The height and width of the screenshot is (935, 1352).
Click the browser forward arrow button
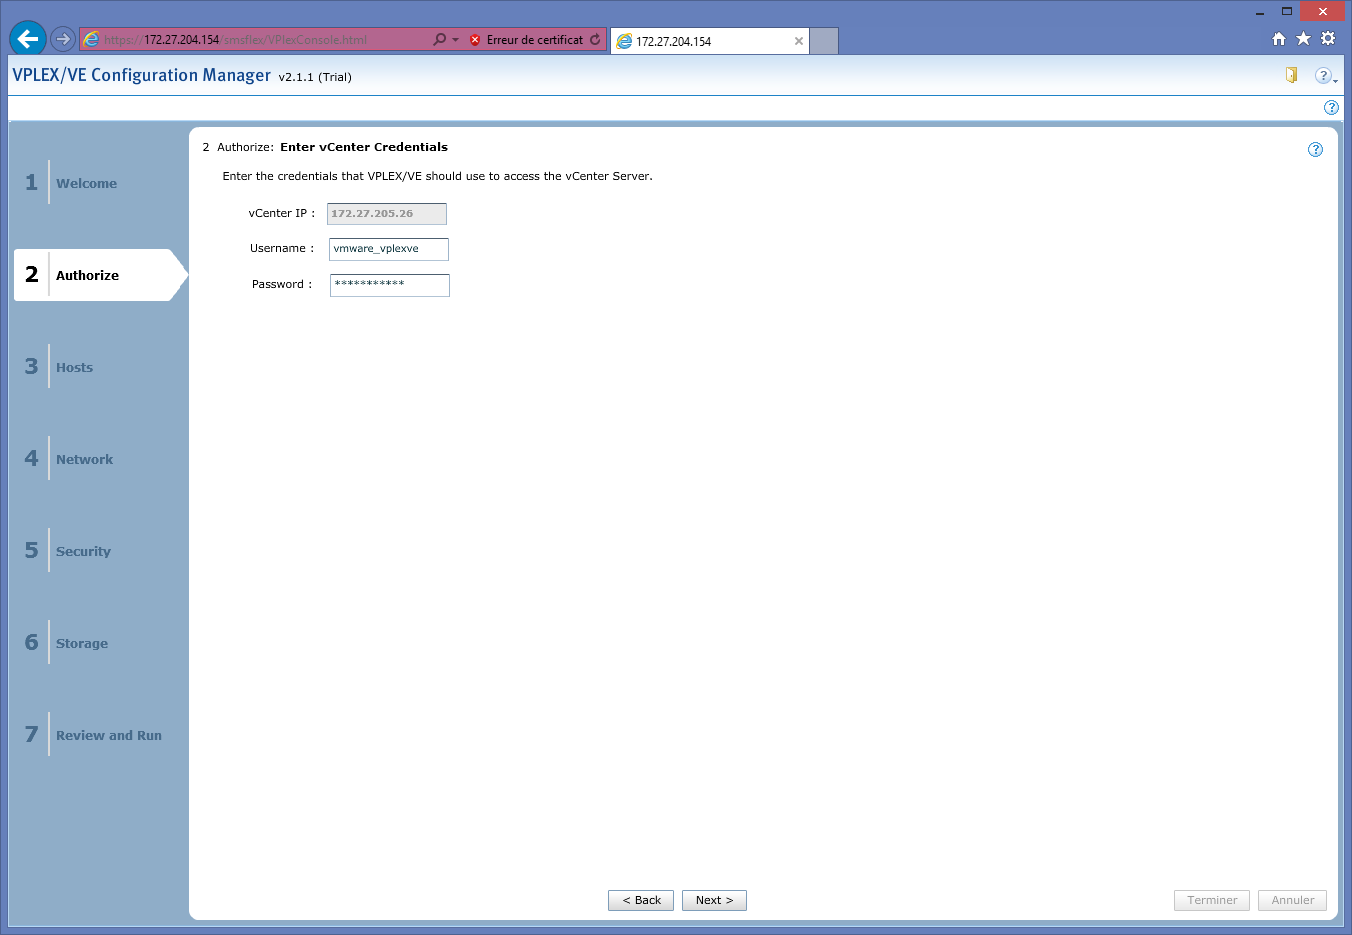click(x=63, y=39)
